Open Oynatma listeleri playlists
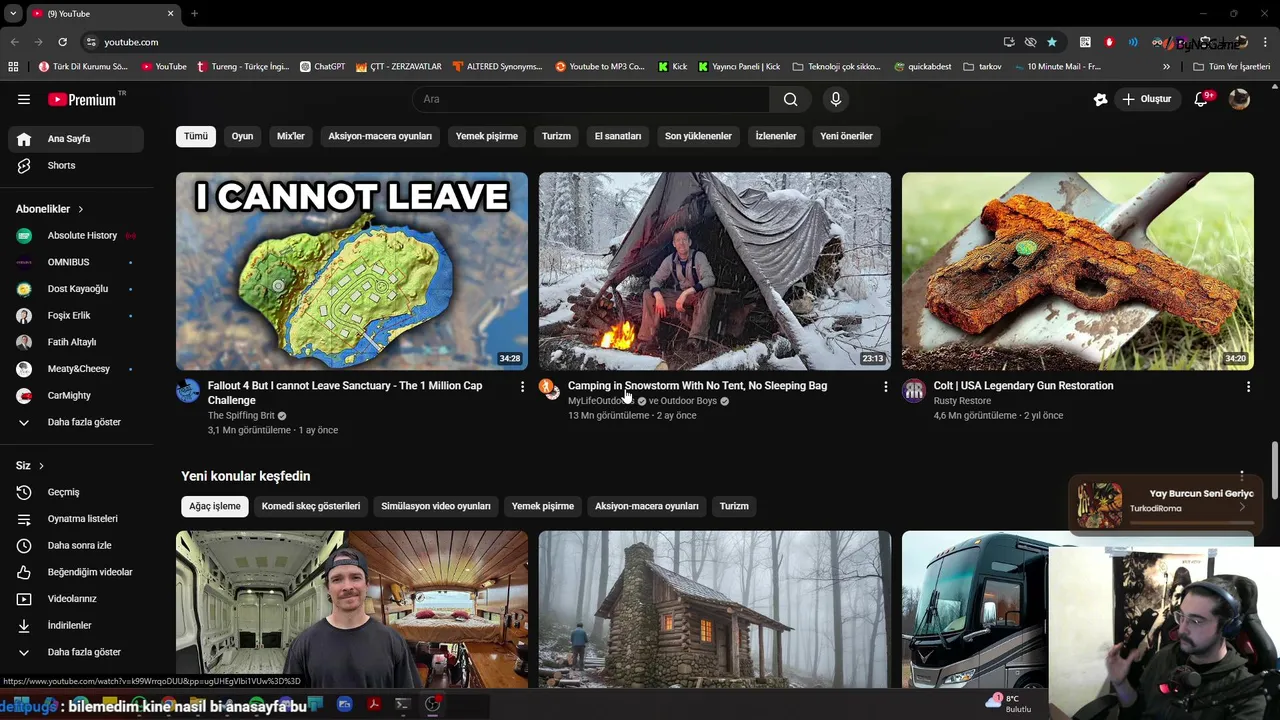 (x=76, y=519)
